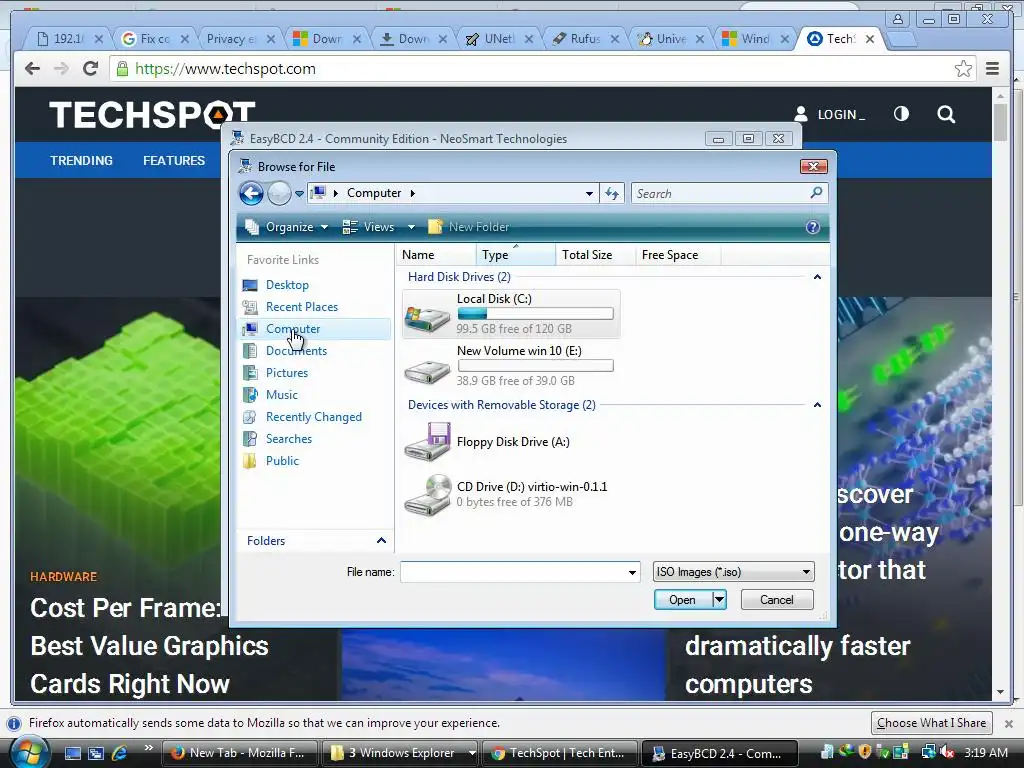Open New Tab - Mozilla Firefox taskbar item
The width and height of the screenshot is (1024, 768).
[x=239, y=753]
